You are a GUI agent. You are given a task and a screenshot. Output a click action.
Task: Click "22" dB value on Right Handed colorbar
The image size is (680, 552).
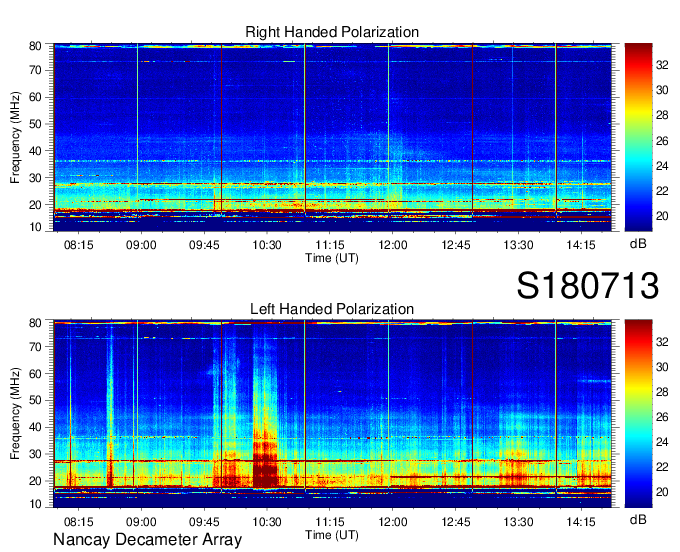click(x=662, y=191)
